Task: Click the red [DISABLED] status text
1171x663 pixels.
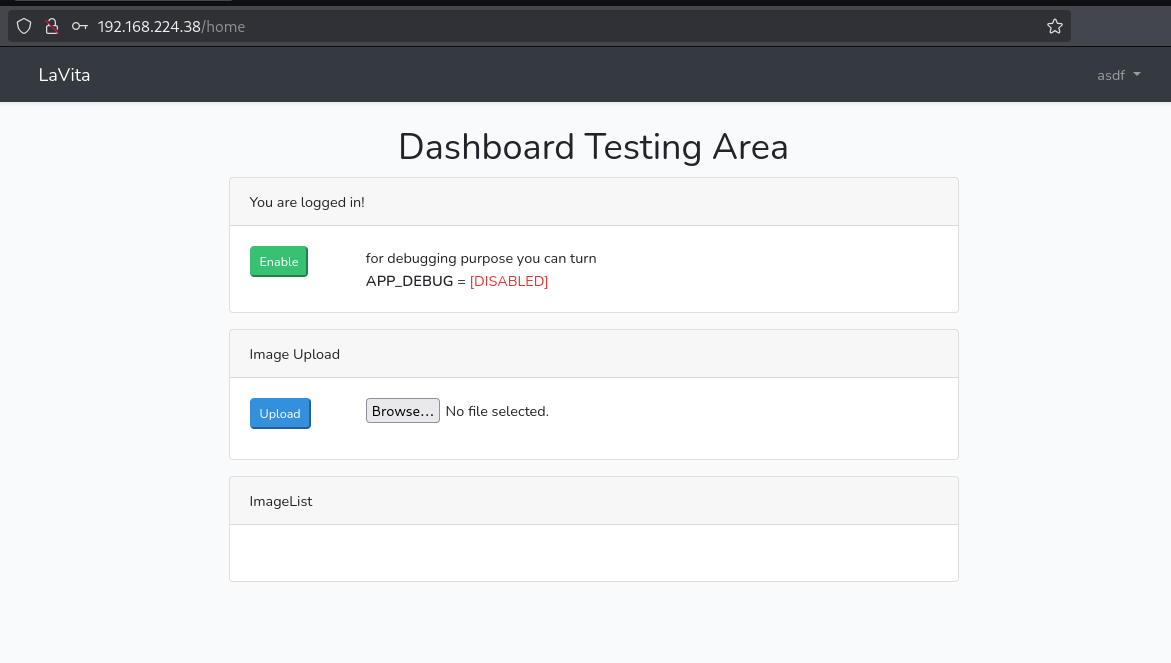Action: [x=509, y=281]
